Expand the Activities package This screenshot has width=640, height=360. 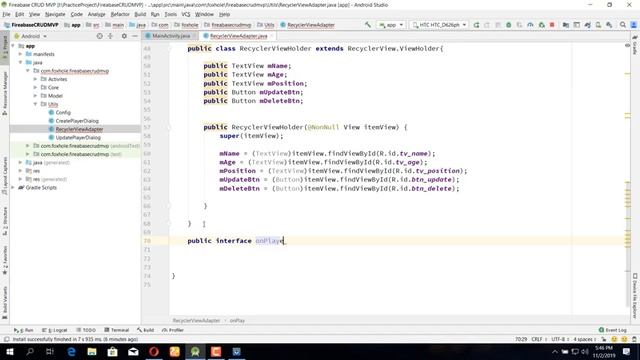pos(35,79)
